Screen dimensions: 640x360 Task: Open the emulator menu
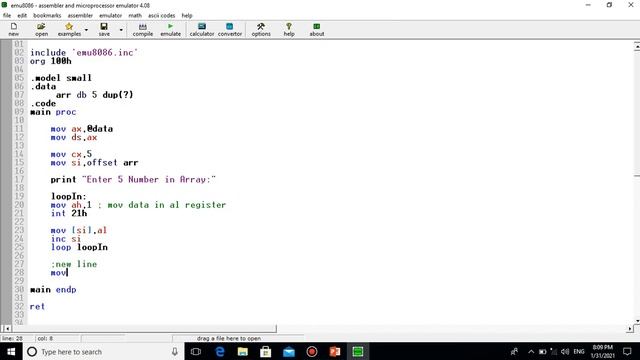pyautogui.click(x=111, y=16)
